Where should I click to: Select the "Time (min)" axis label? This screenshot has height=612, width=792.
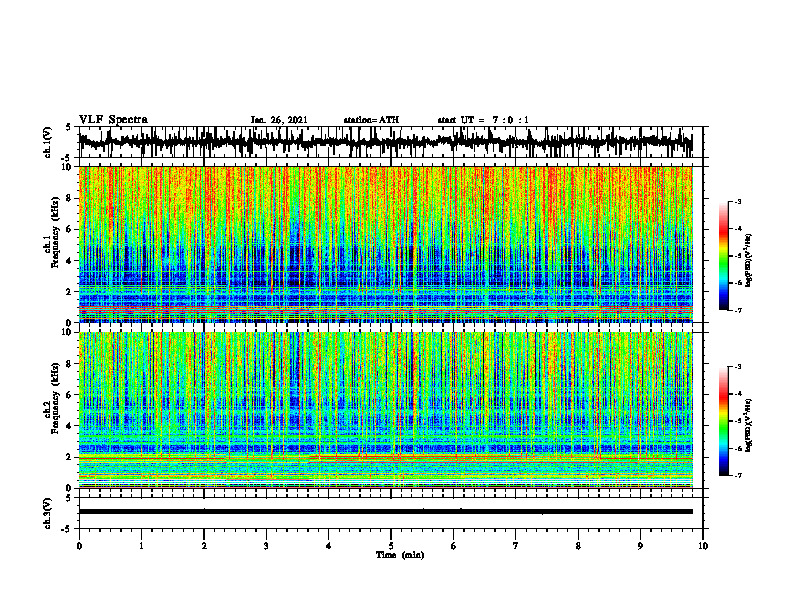pyautogui.click(x=400, y=555)
